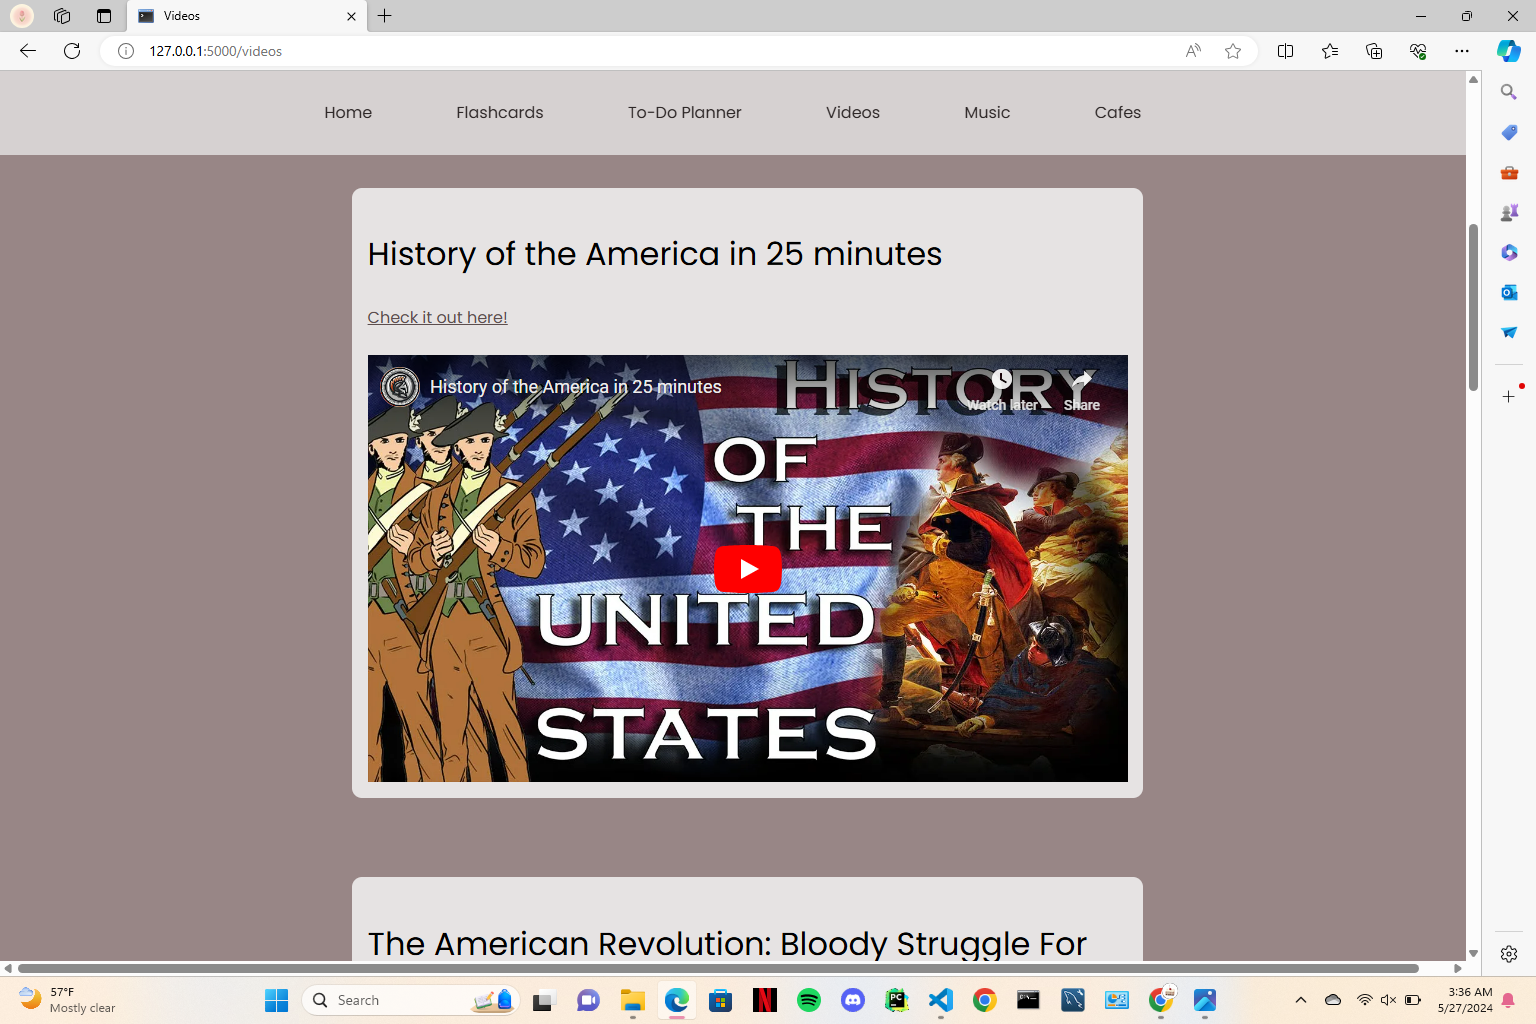Open split screen view
1536x1024 pixels.
(1286, 51)
